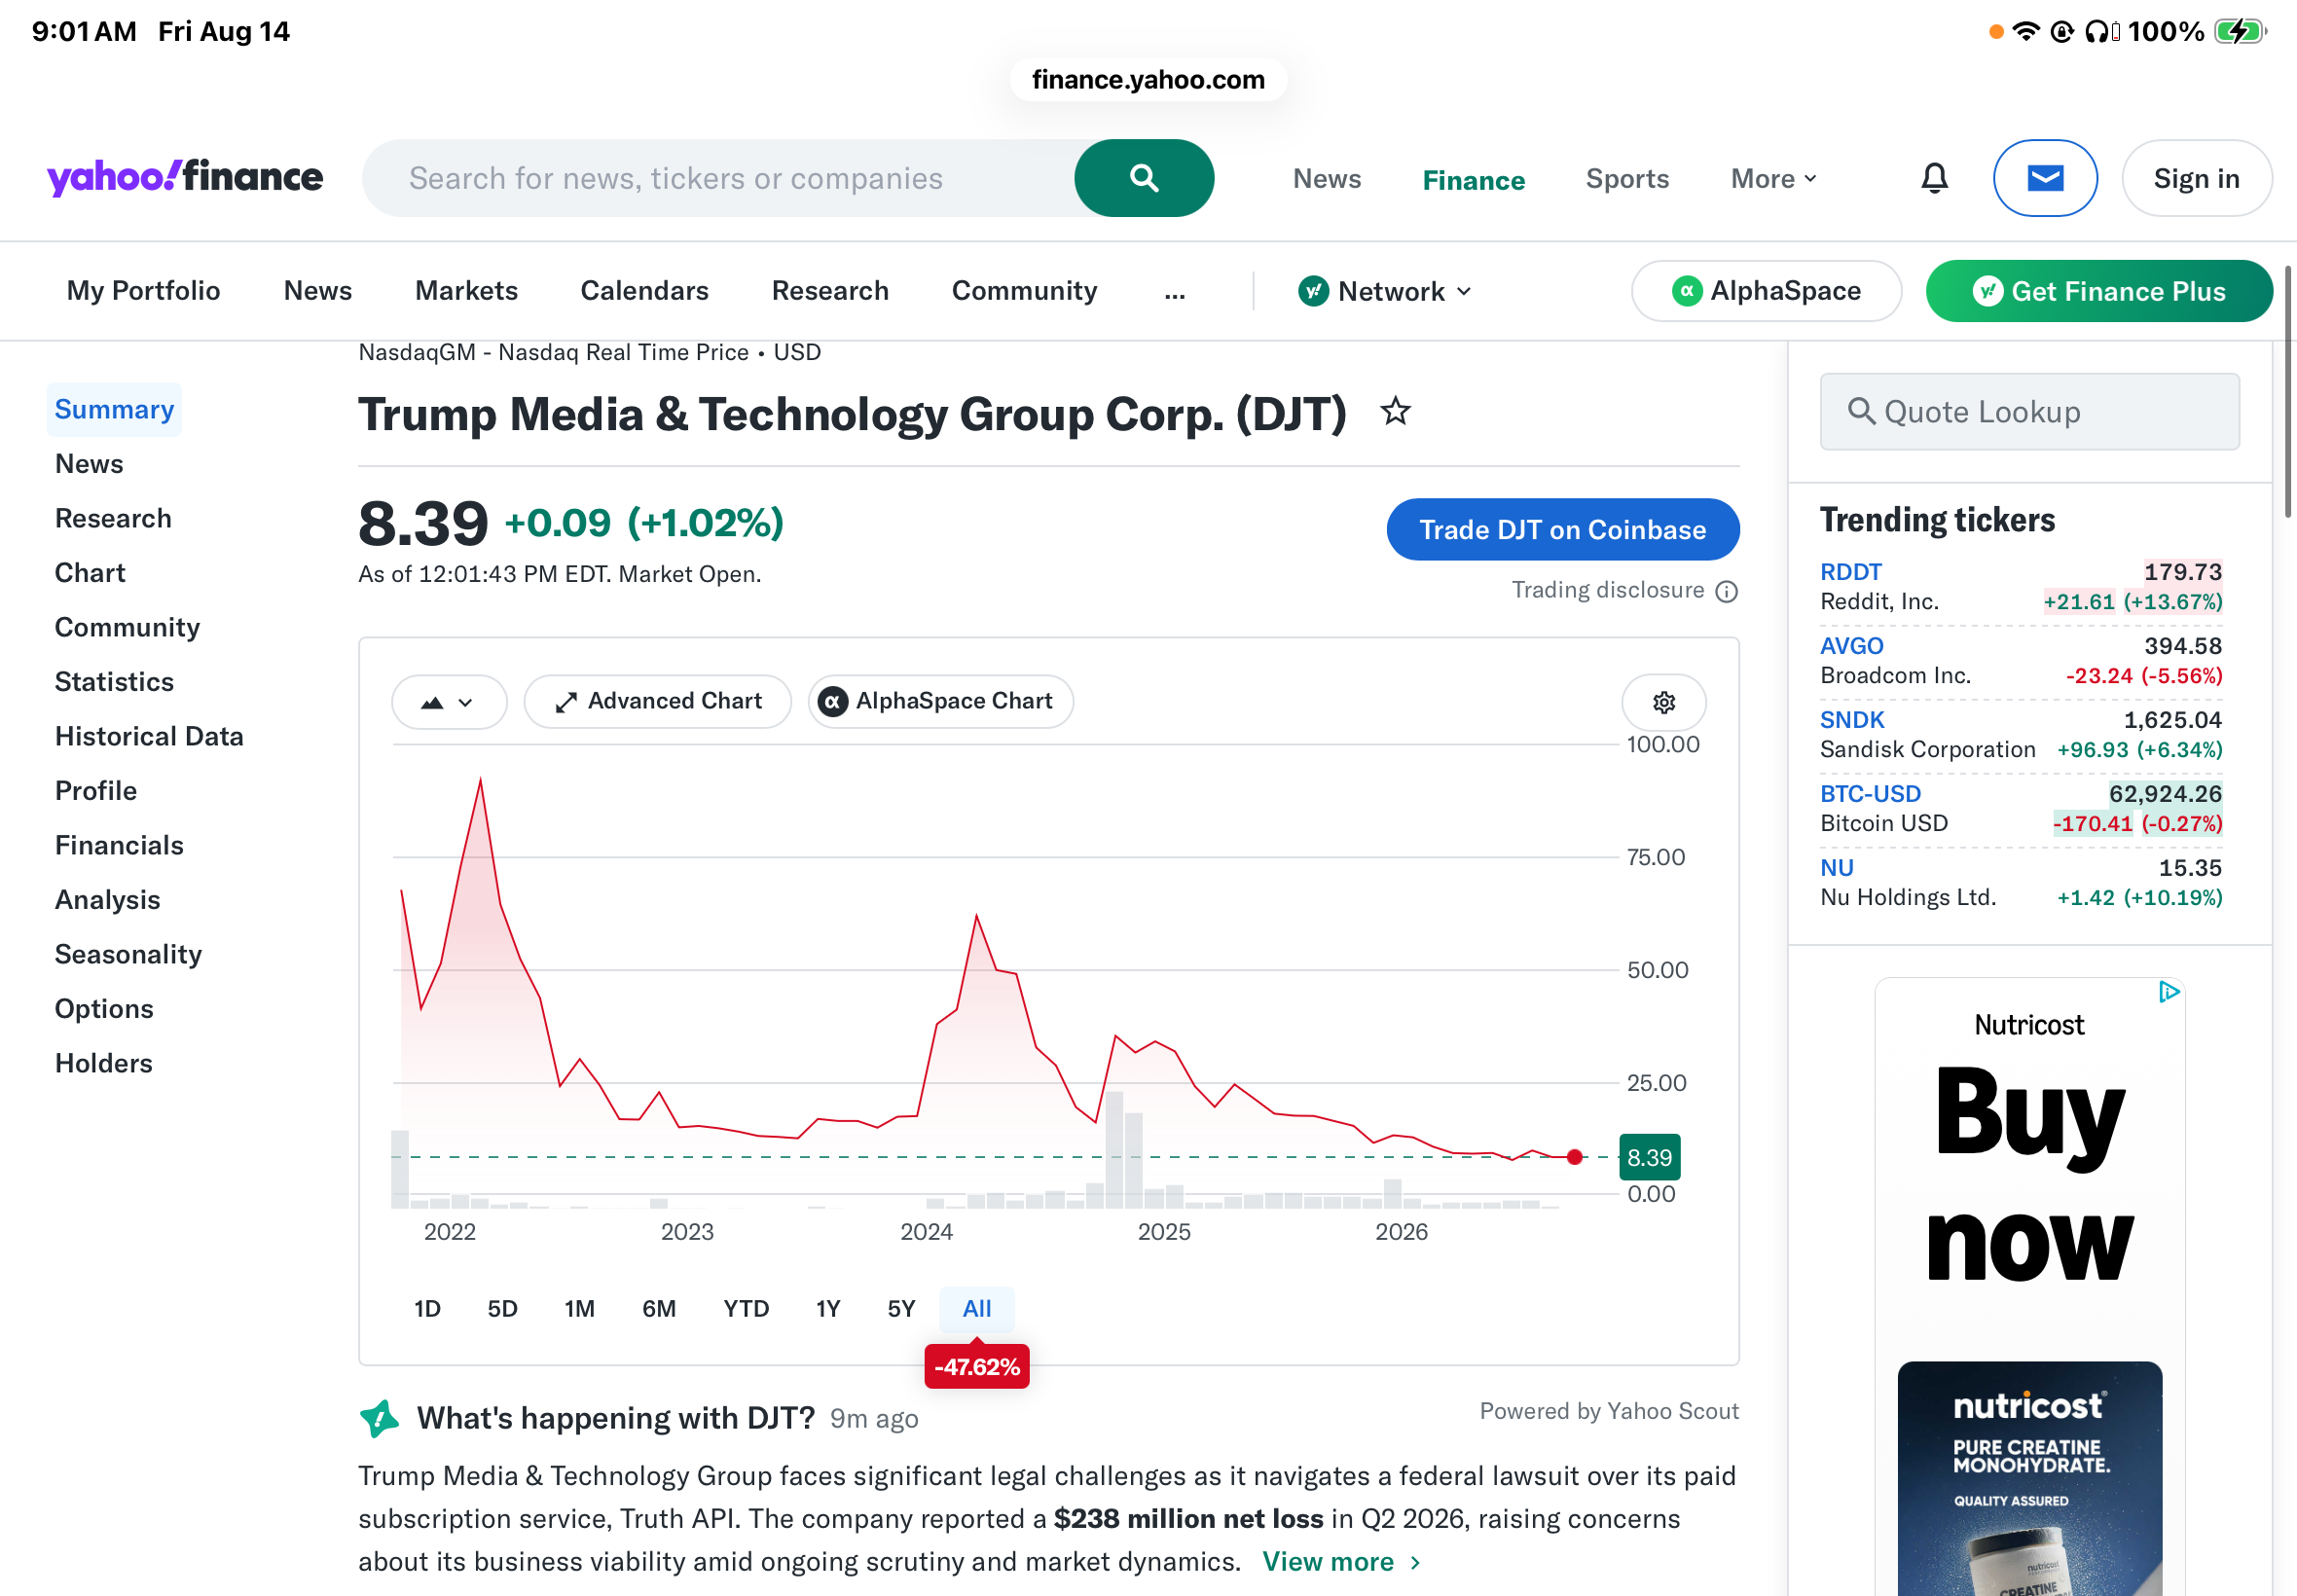Click the battery status icon
This screenshot has height=1596, width=2297.
click(x=2239, y=31)
